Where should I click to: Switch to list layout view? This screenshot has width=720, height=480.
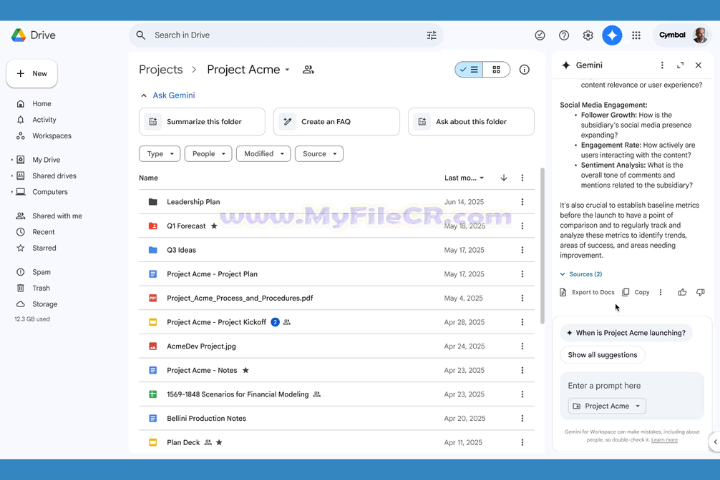coord(469,70)
